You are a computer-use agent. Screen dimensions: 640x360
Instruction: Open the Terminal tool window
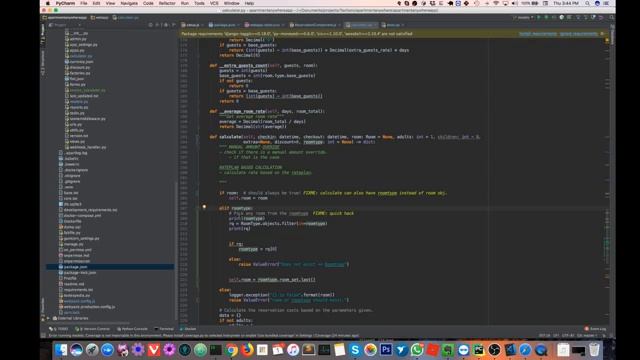(x=164, y=329)
